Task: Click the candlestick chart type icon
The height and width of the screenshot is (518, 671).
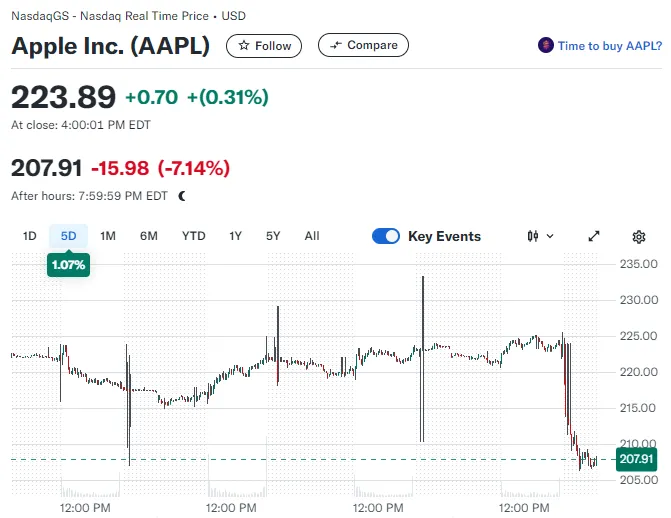Action: tap(533, 237)
